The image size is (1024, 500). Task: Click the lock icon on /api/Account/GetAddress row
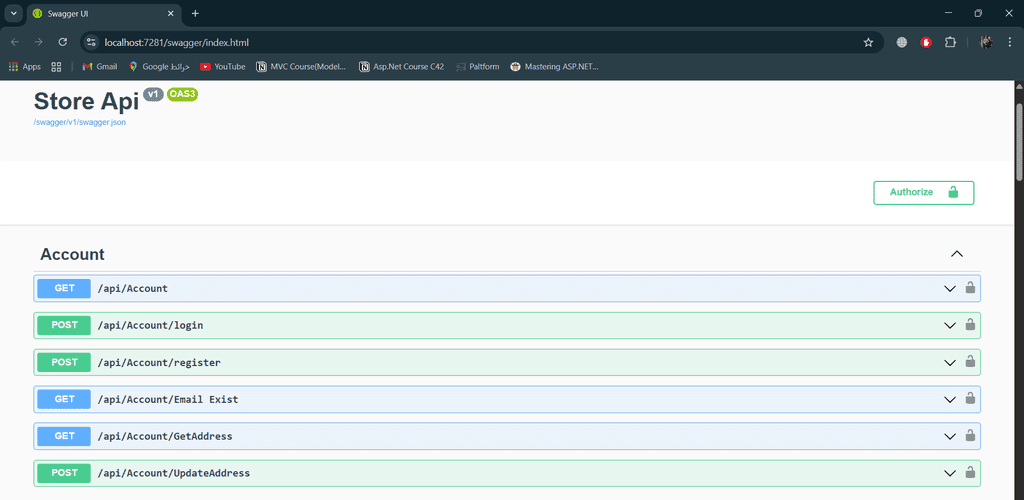pyautogui.click(x=969, y=436)
